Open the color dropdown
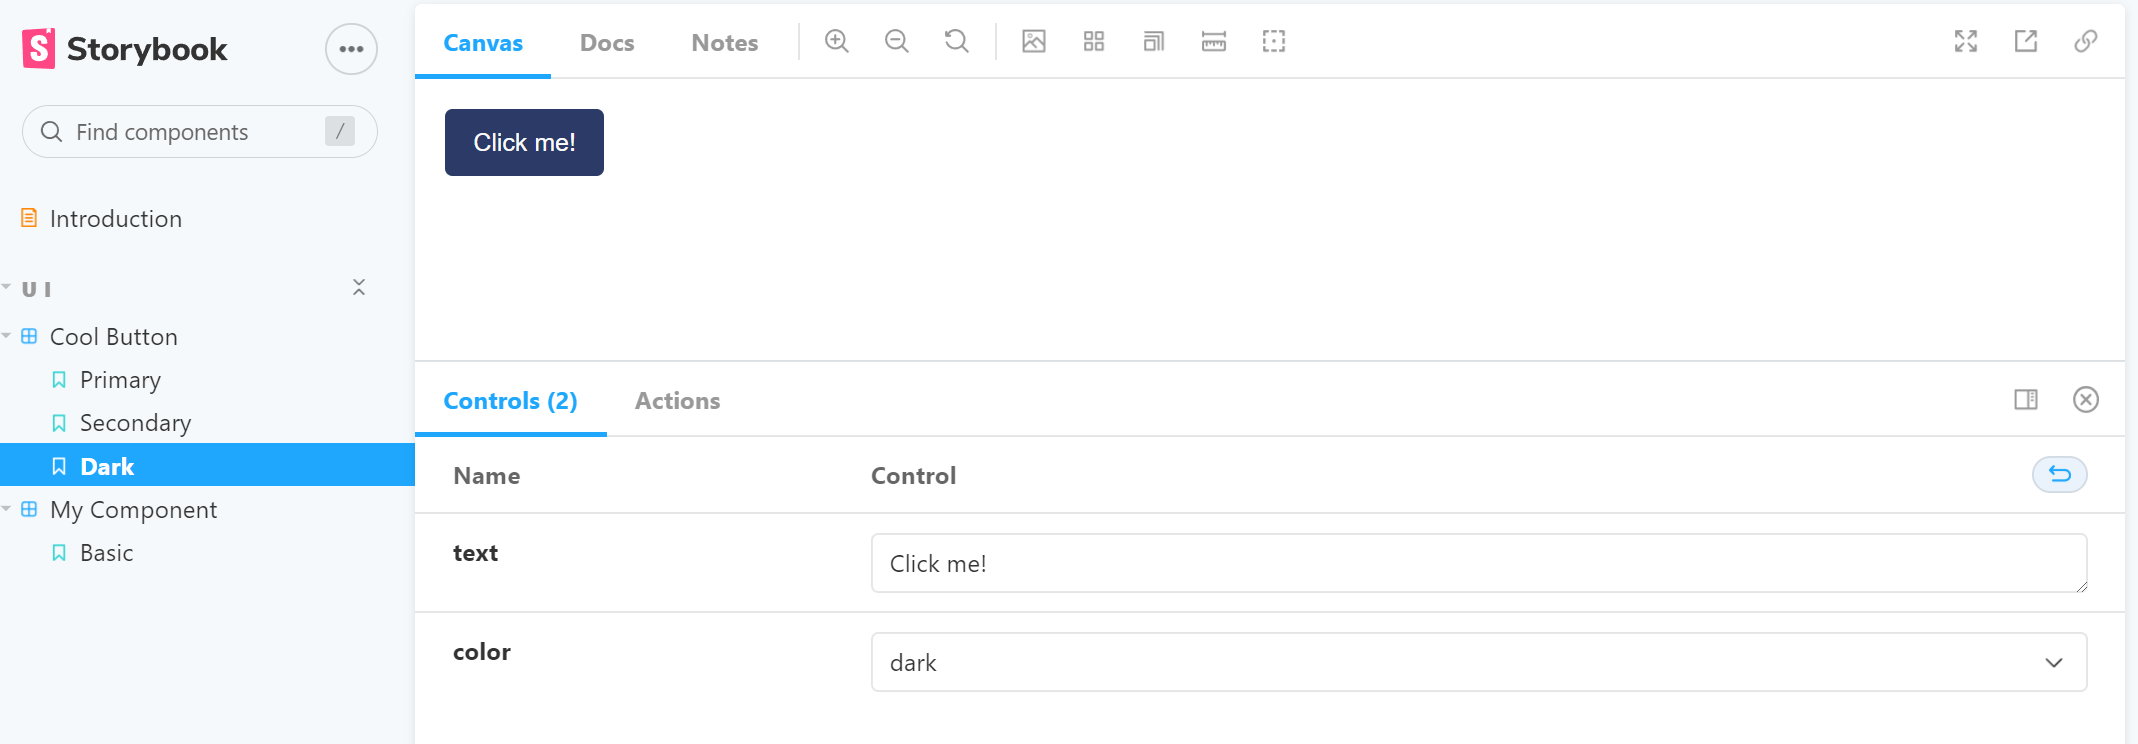Screen dimensions: 2138x744 tap(1478, 662)
